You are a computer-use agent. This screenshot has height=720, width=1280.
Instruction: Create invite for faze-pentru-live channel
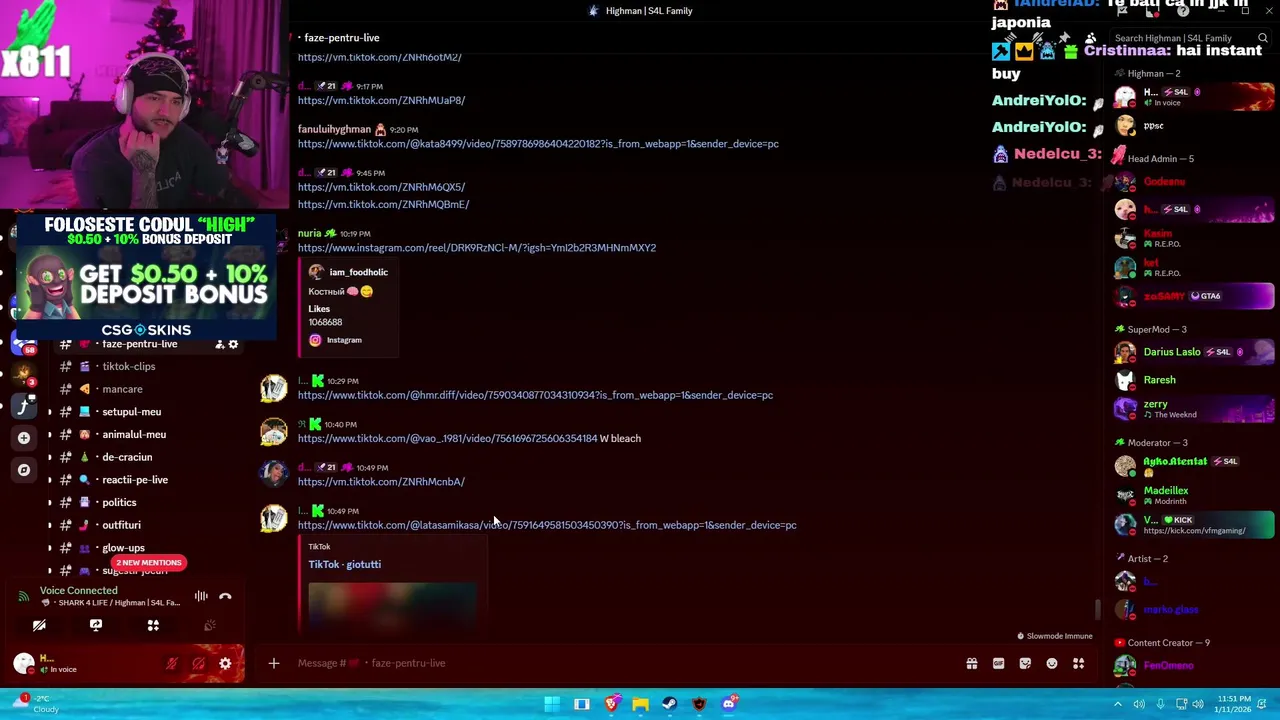[219, 344]
